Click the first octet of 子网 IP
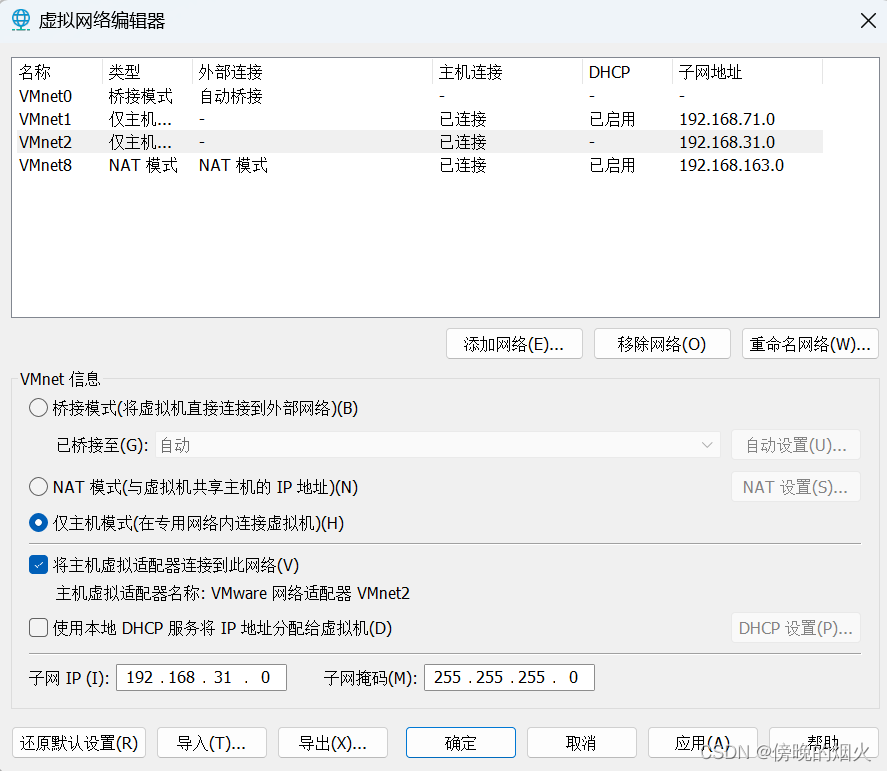The width and height of the screenshot is (887, 771). pyautogui.click(x=140, y=677)
